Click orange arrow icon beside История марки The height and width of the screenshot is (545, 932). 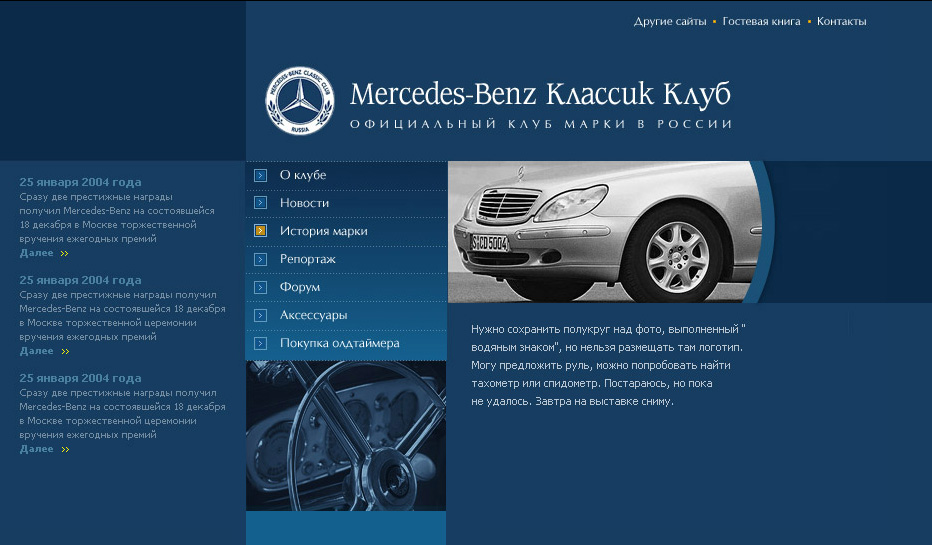260,231
